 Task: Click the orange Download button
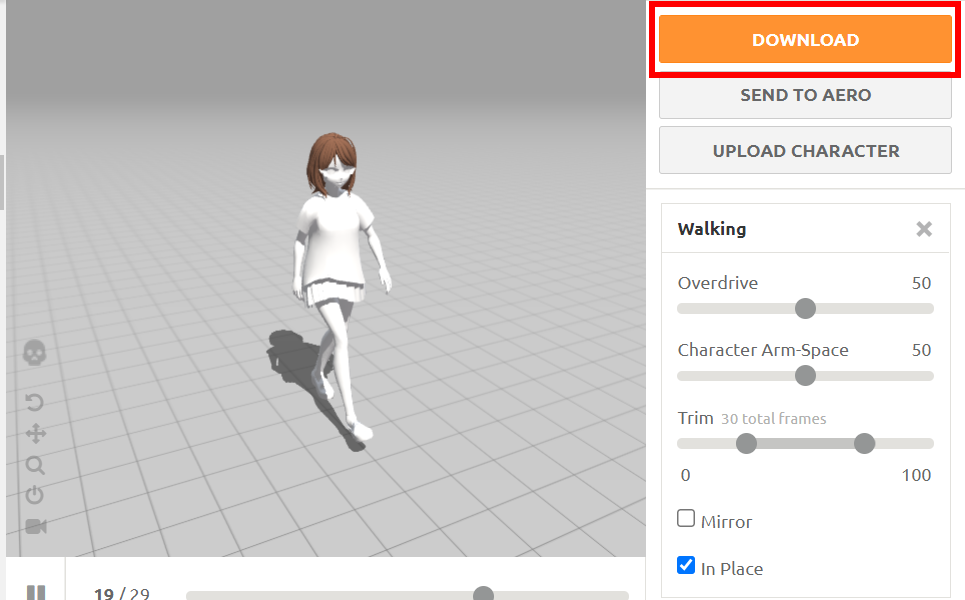(x=805, y=40)
